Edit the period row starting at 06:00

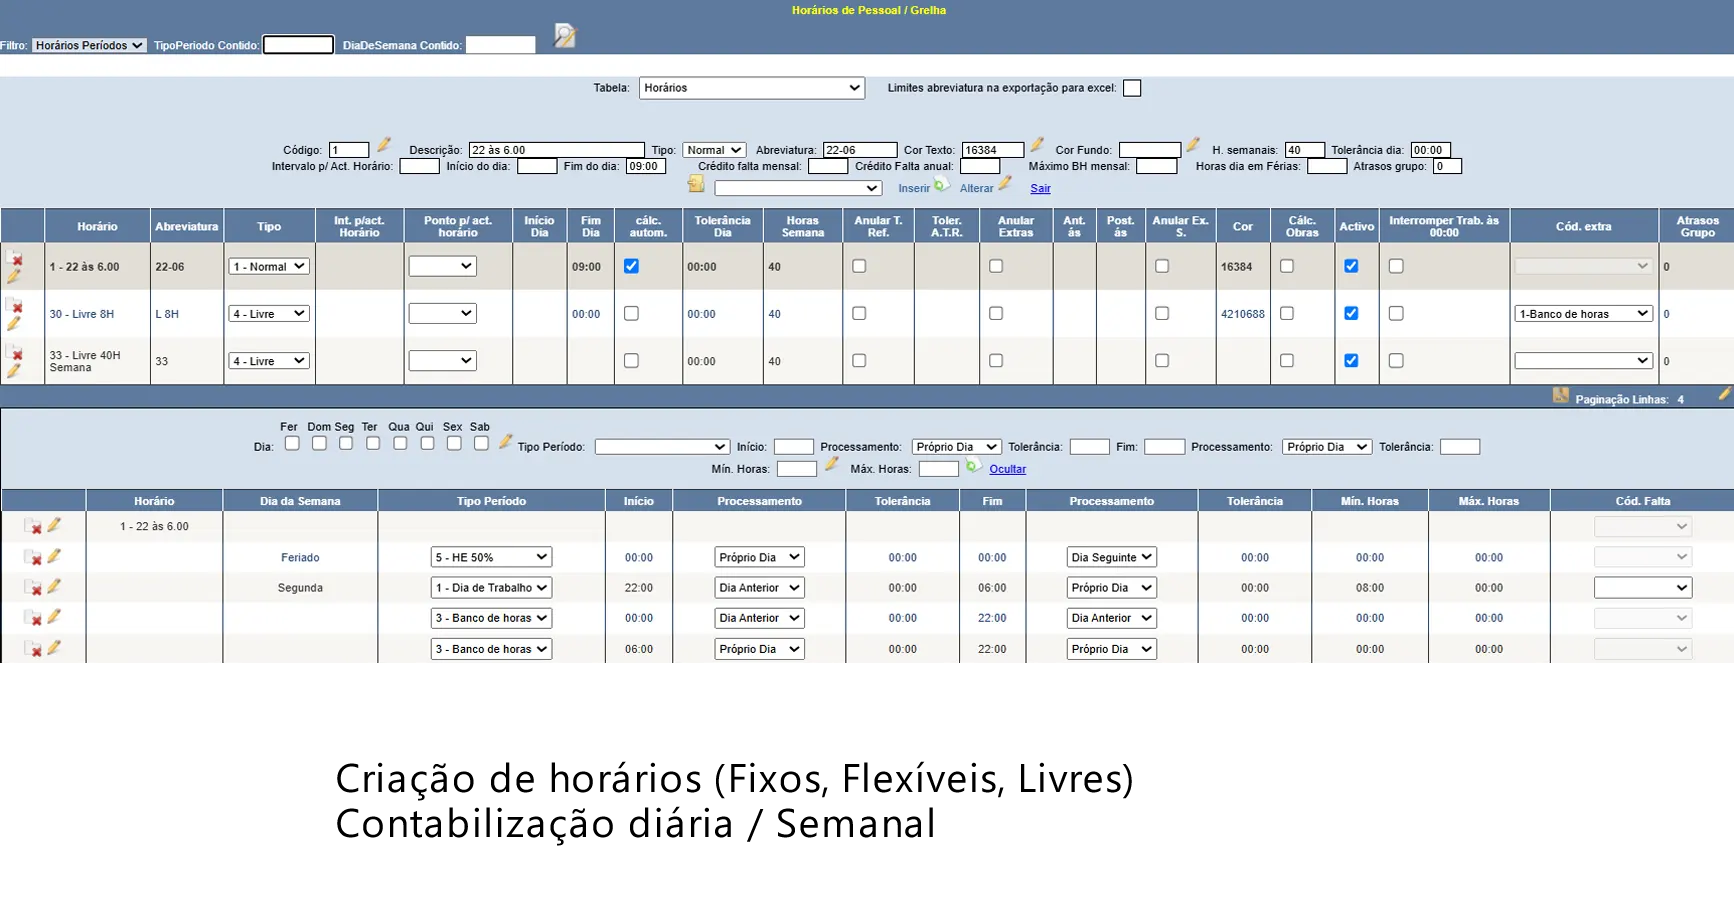[x=54, y=647]
